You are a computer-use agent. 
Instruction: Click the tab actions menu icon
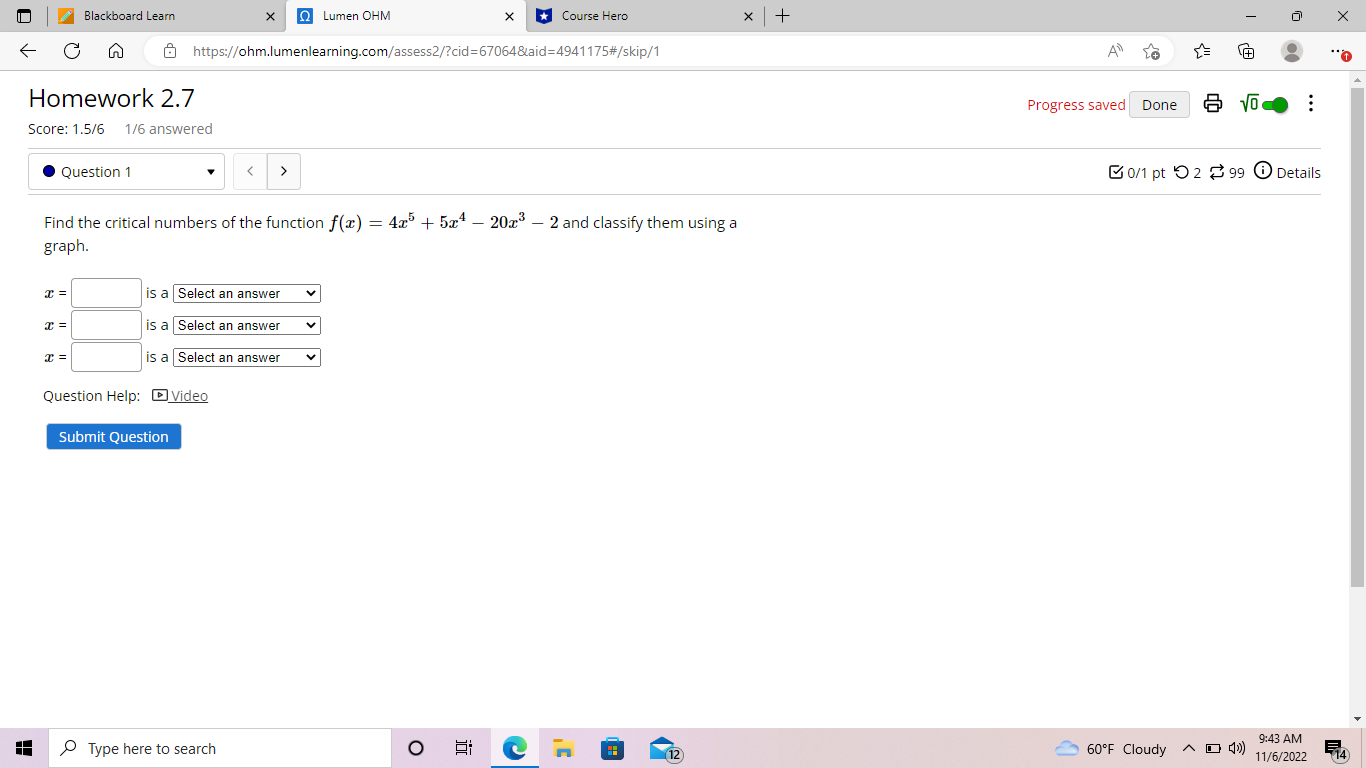coord(25,16)
